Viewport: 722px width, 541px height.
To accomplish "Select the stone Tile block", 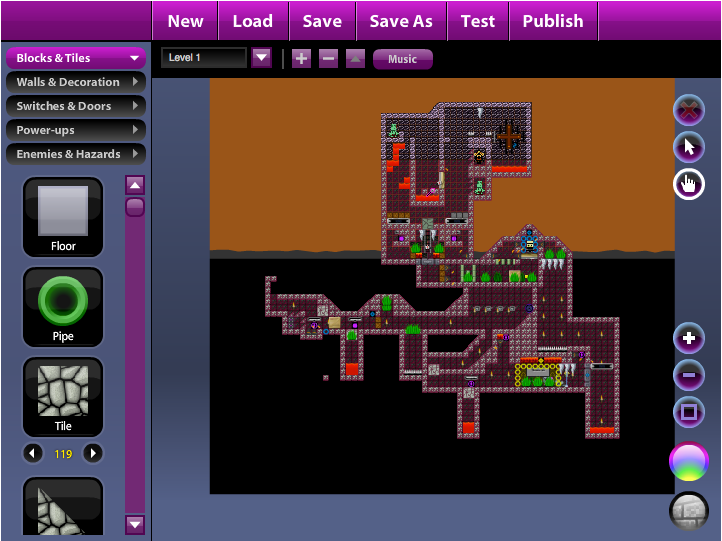I will (x=63, y=397).
